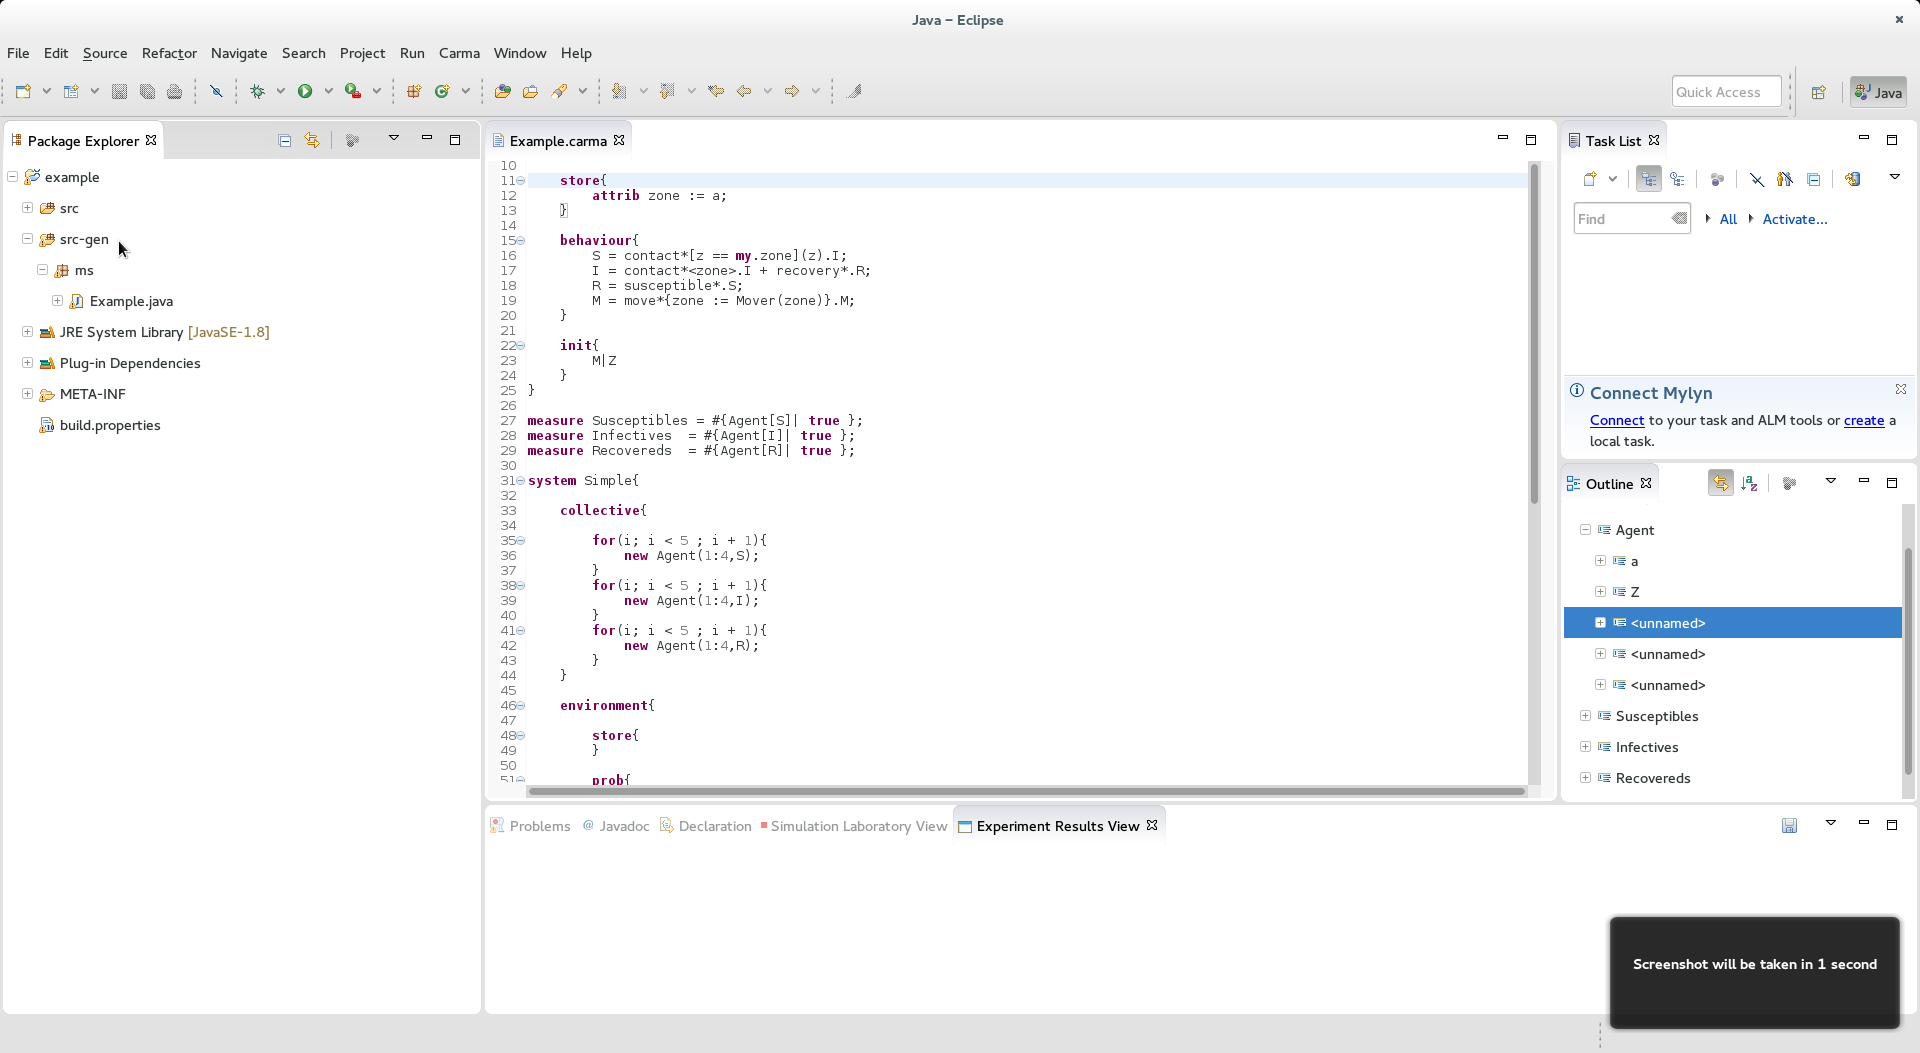
Task: Click the Save All icon in the toolbar
Action: coord(147,91)
